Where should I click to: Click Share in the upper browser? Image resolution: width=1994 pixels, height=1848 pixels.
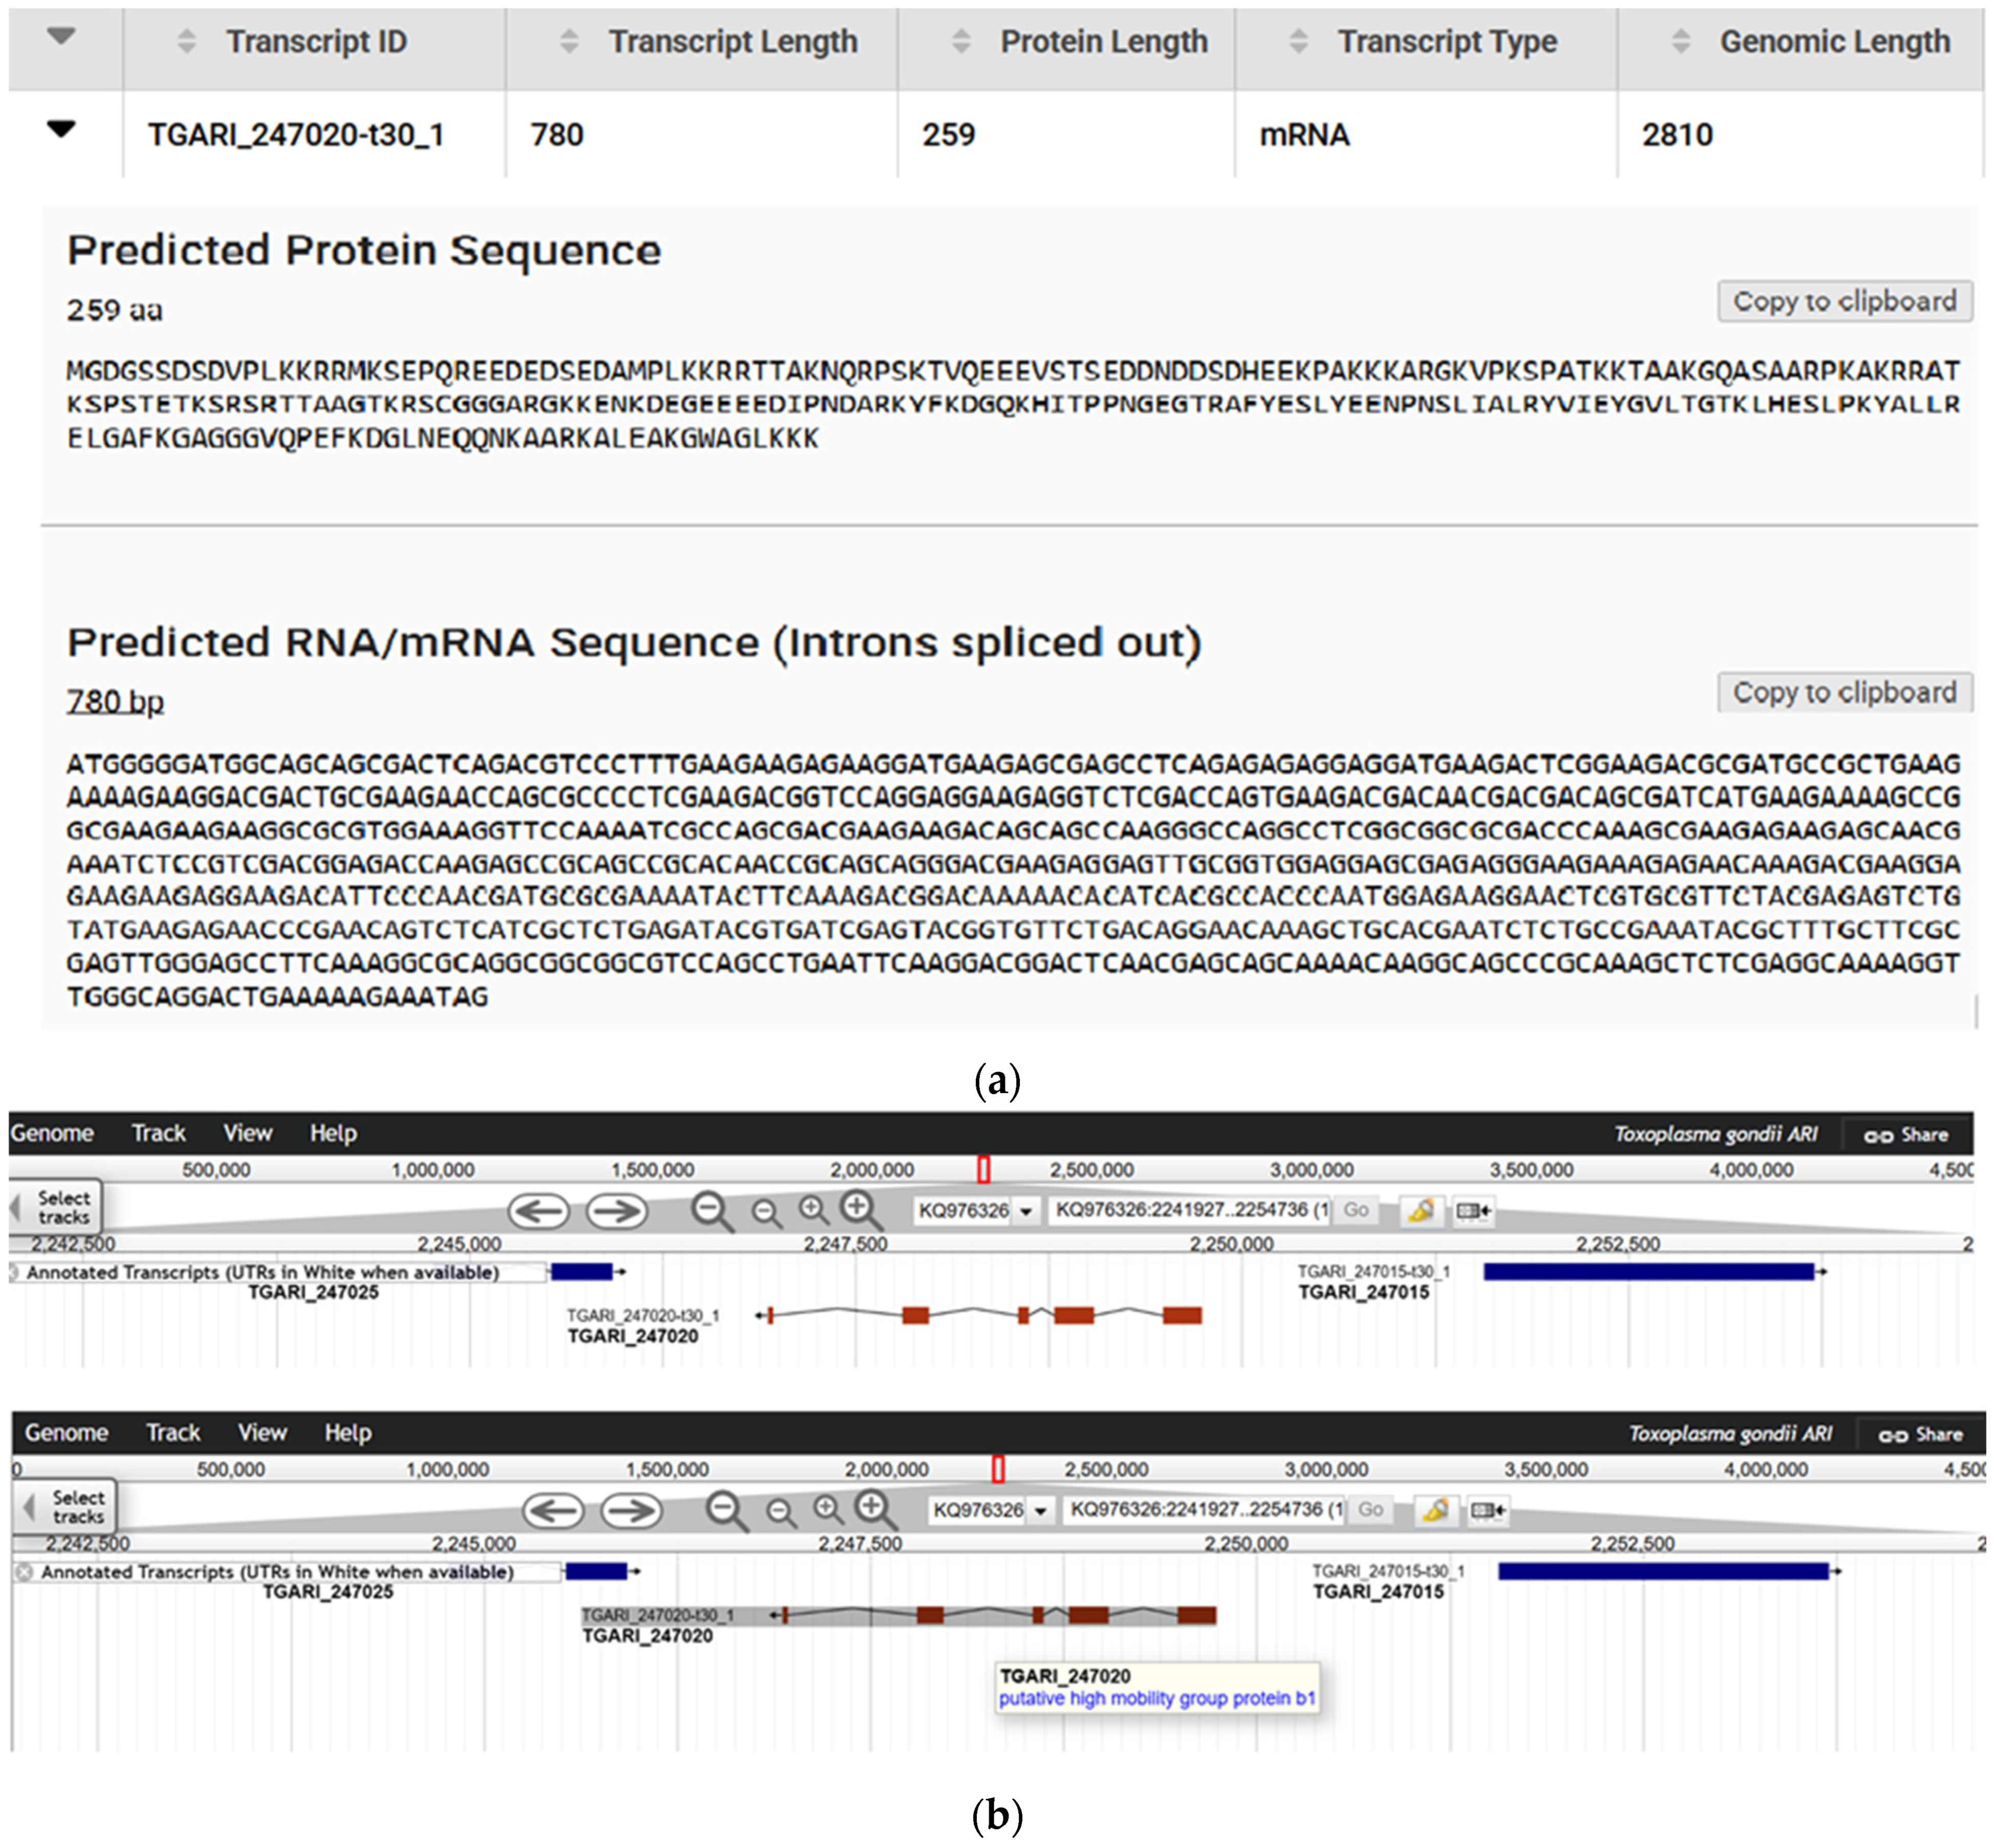pos(1906,1135)
